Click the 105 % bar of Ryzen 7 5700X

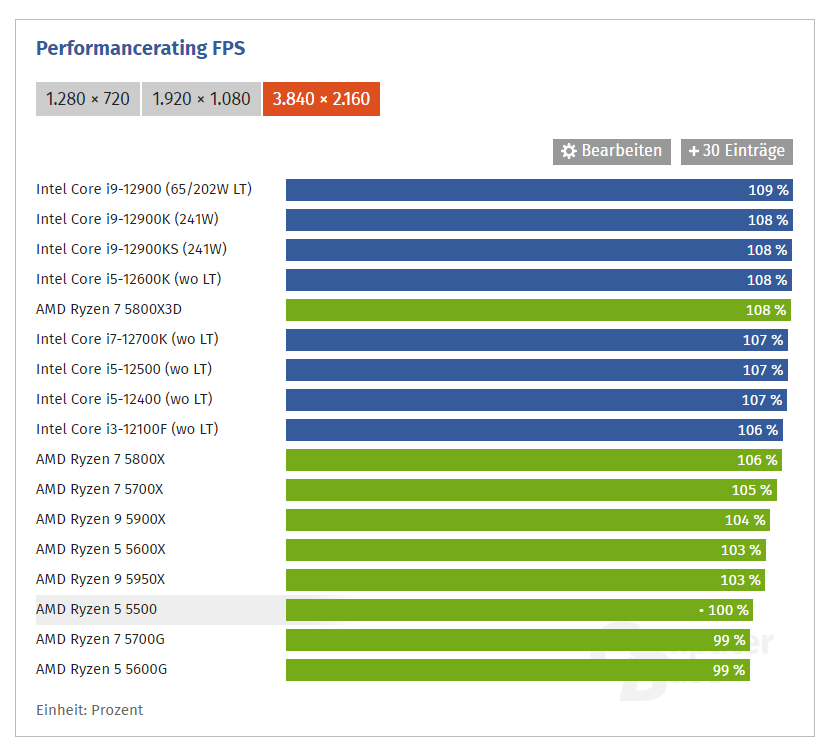(x=531, y=490)
